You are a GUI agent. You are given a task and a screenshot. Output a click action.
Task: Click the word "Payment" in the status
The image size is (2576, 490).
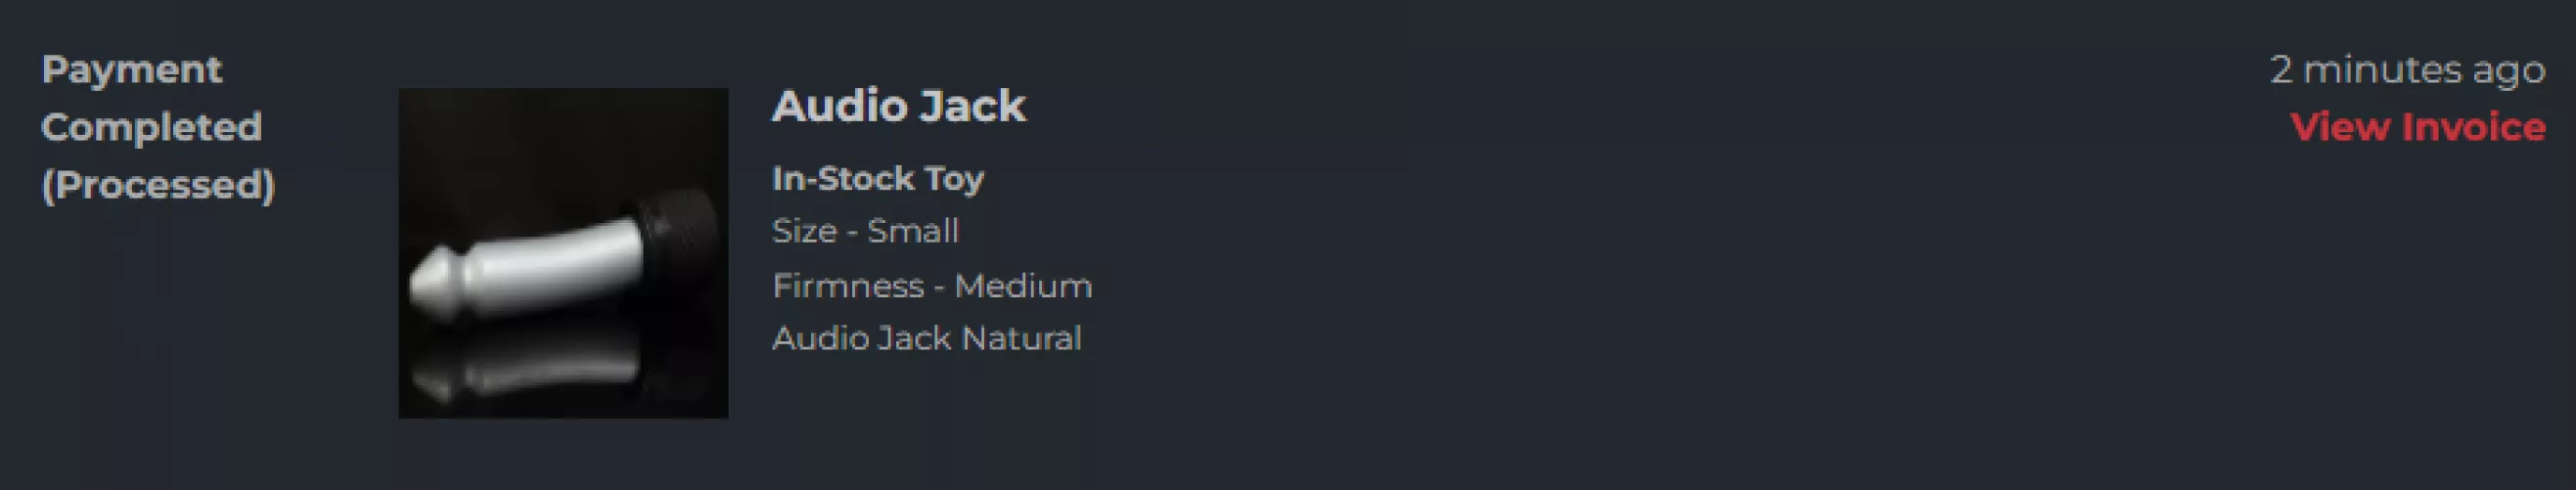tap(132, 69)
